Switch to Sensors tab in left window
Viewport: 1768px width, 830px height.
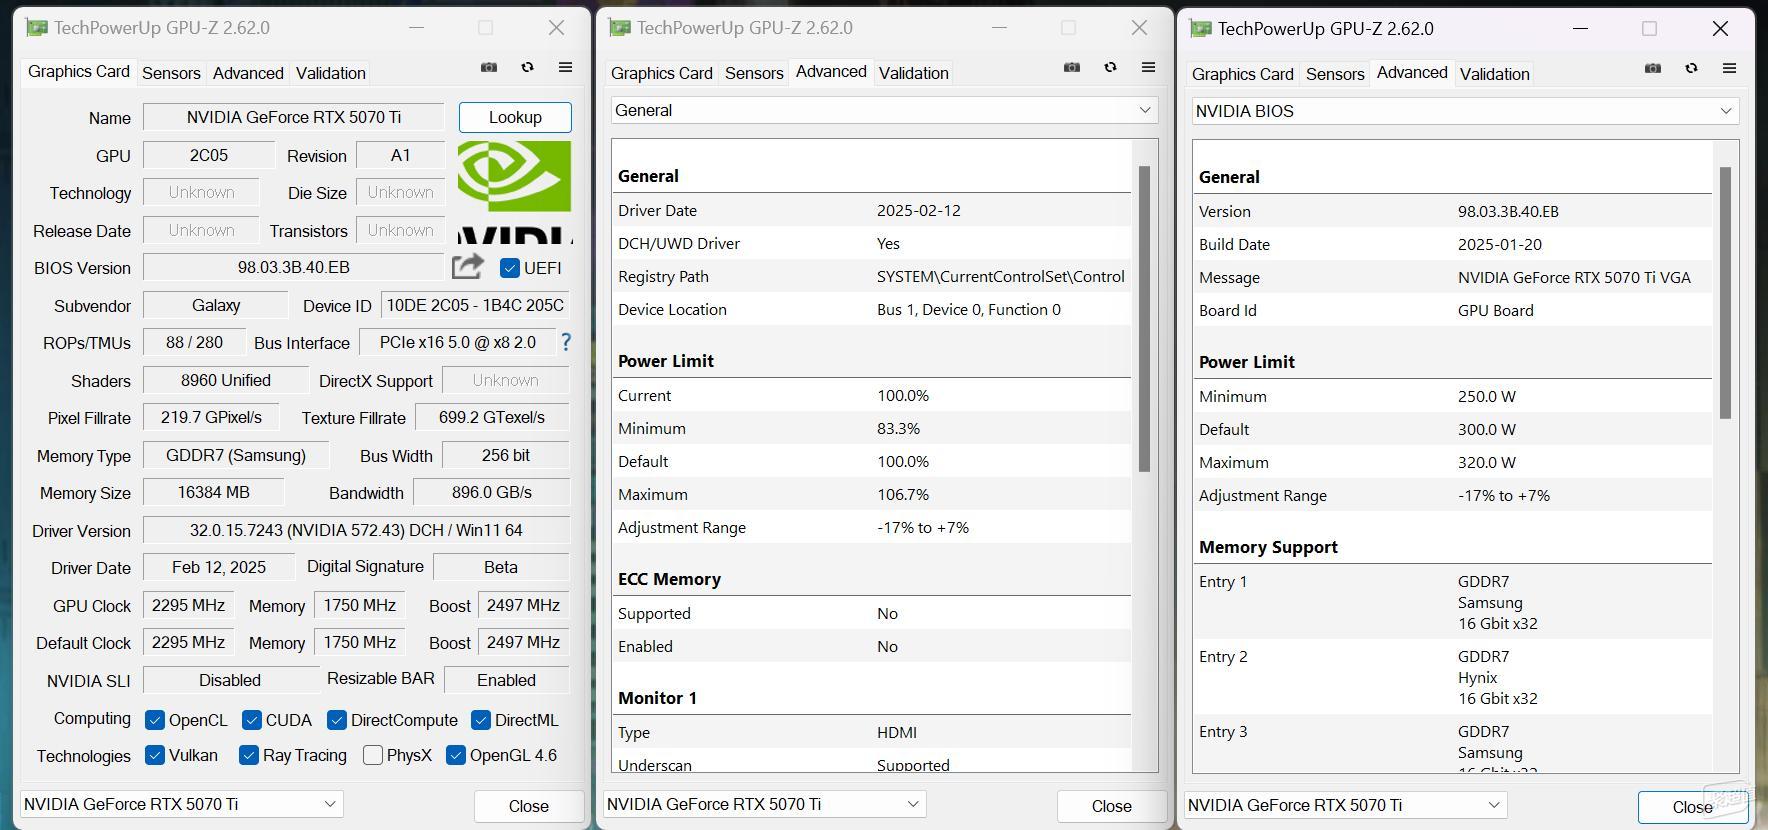click(171, 73)
